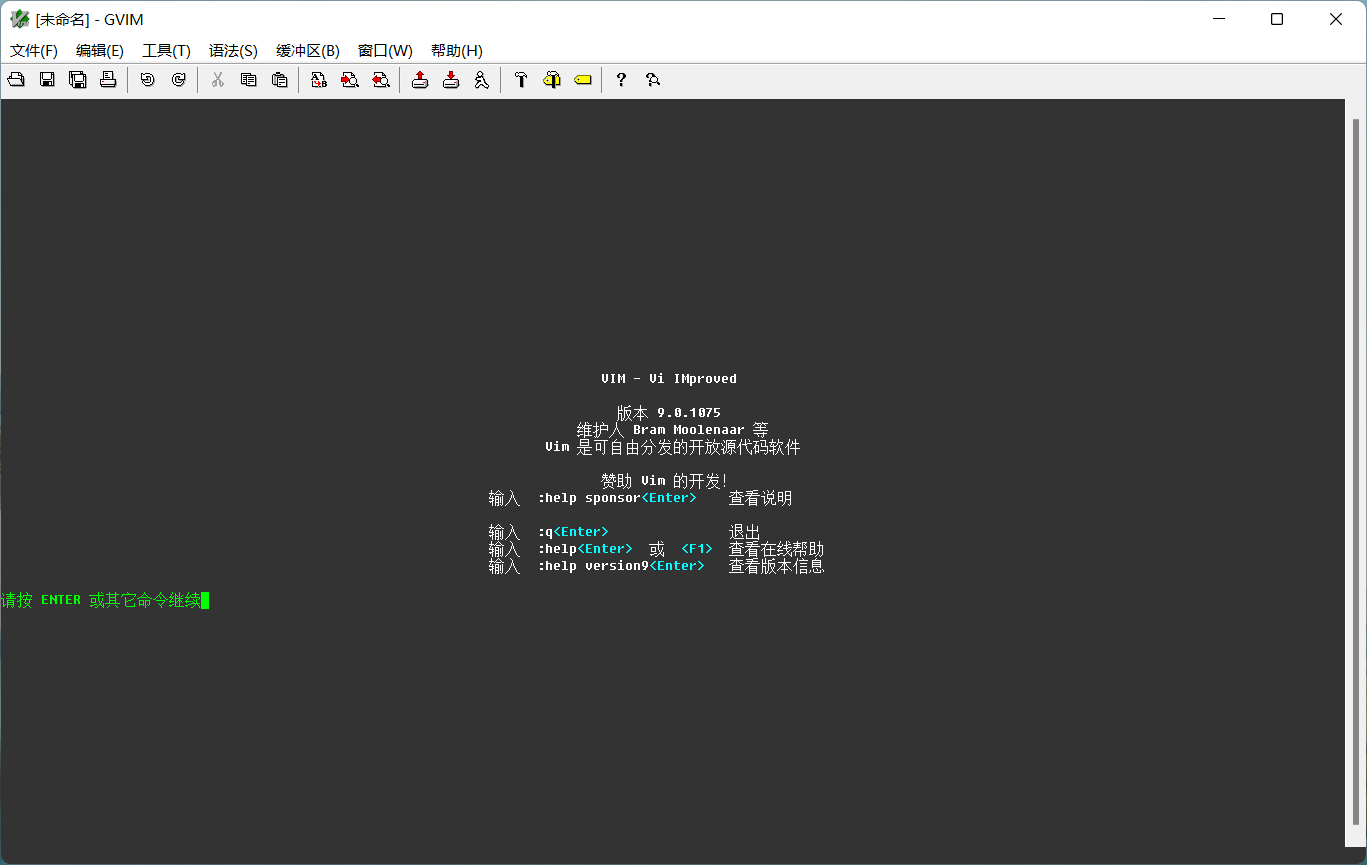Screen dimensions: 1367x865
Task: Click the 'VIM - Vi IMproved' heading text
Action: coord(669,379)
